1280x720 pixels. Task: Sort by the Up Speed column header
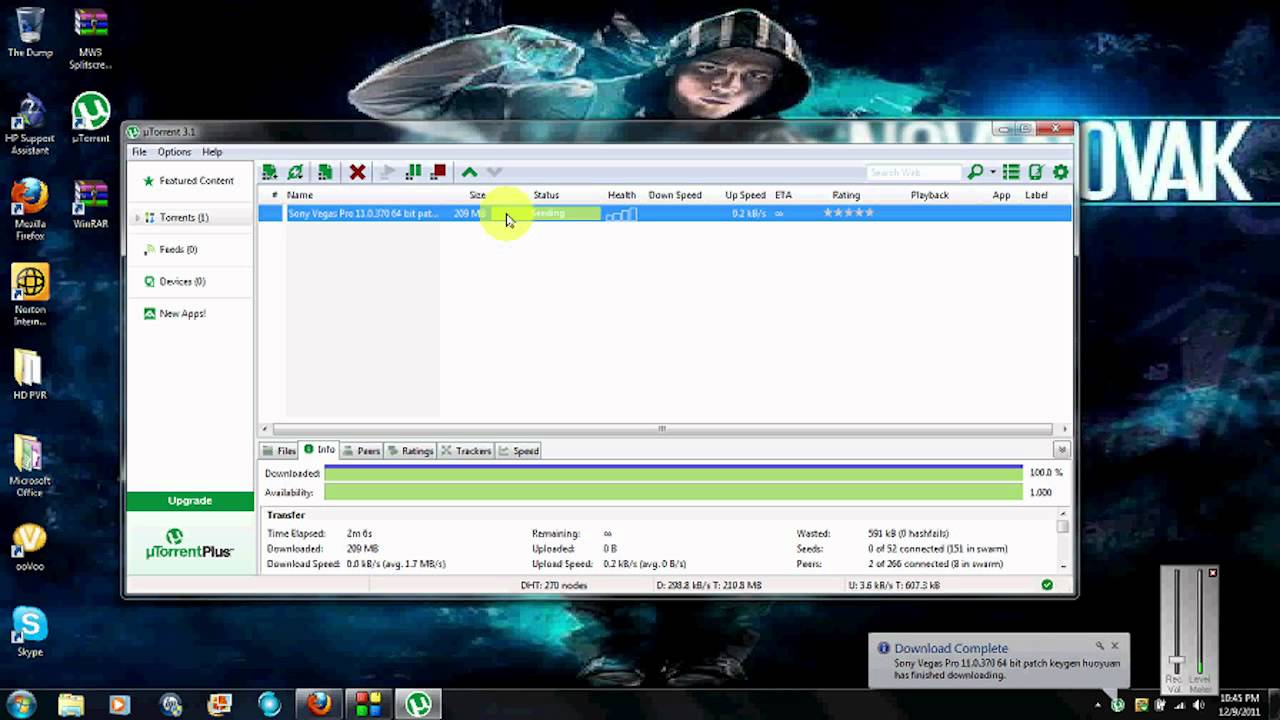point(745,195)
